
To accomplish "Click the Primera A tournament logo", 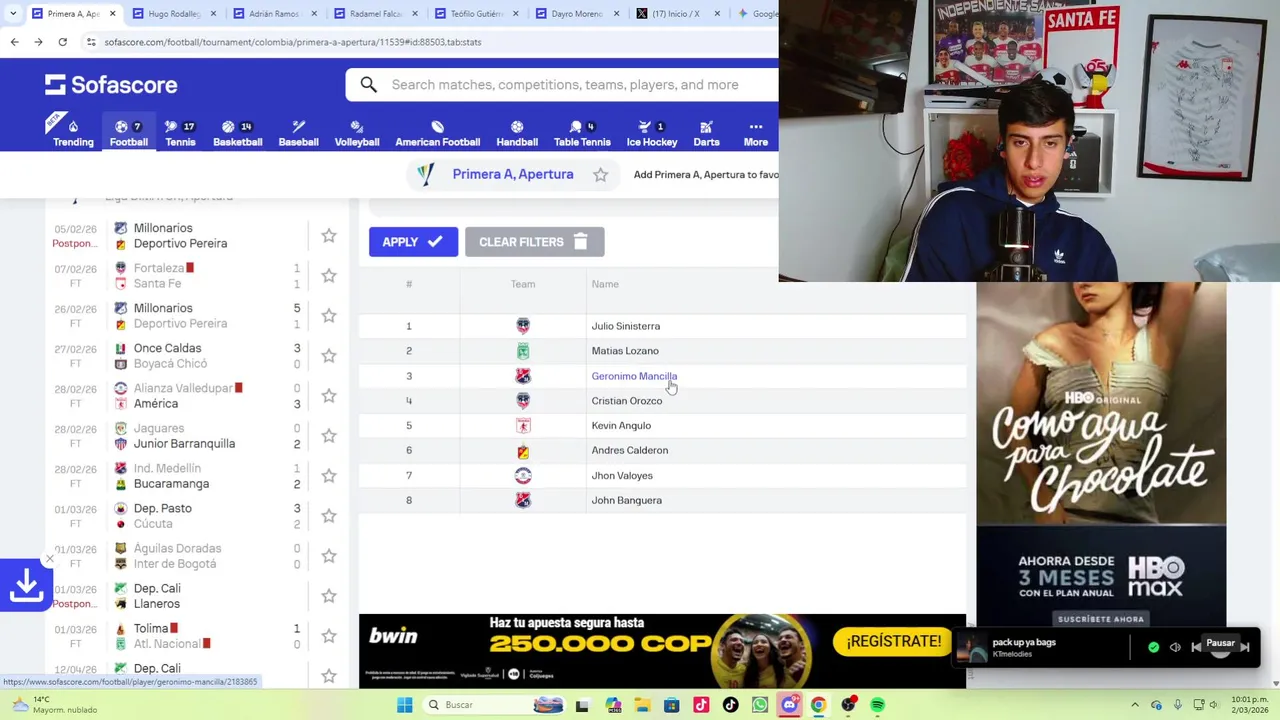I will pos(426,174).
